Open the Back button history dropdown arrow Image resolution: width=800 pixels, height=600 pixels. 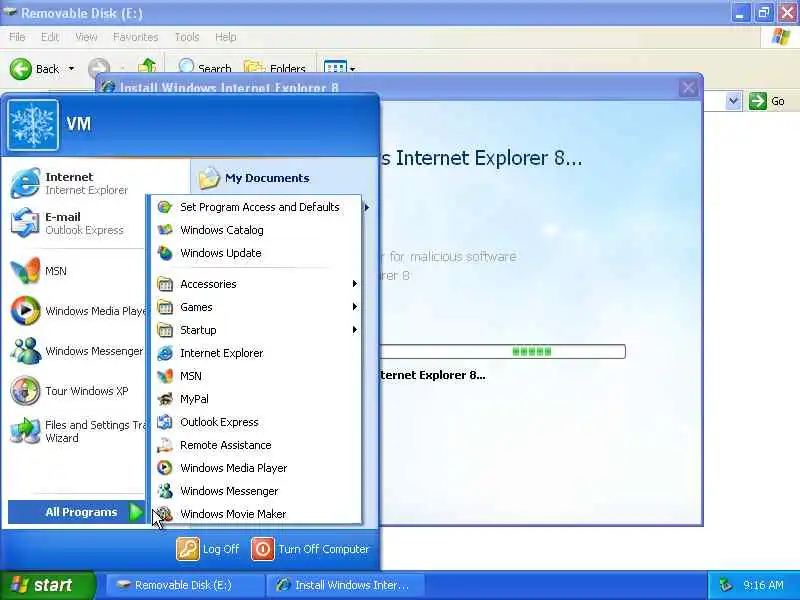point(71,68)
